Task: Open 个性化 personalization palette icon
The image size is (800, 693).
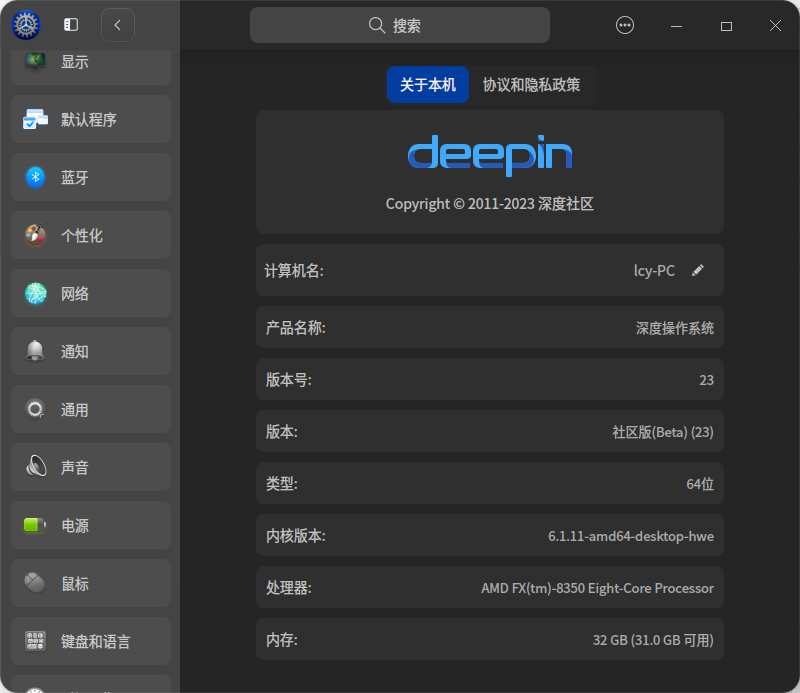Action: (35, 235)
